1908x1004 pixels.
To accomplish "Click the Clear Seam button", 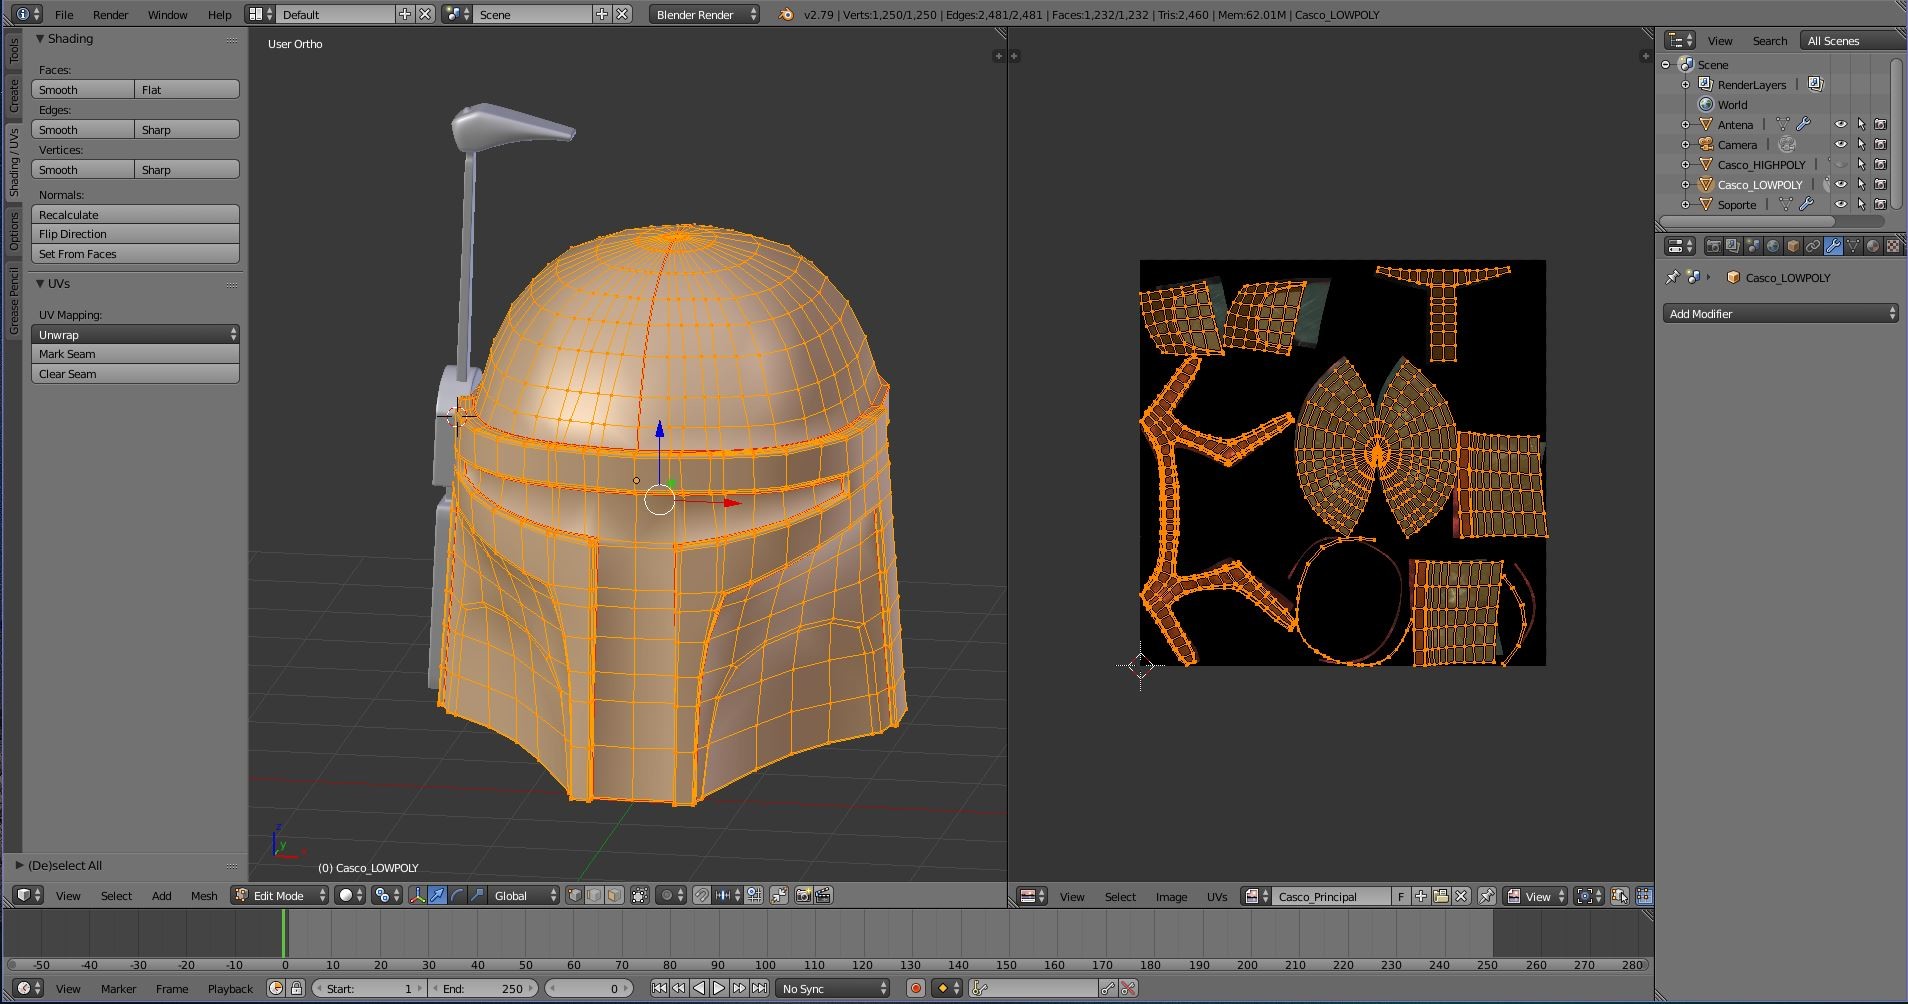I will 135,374.
